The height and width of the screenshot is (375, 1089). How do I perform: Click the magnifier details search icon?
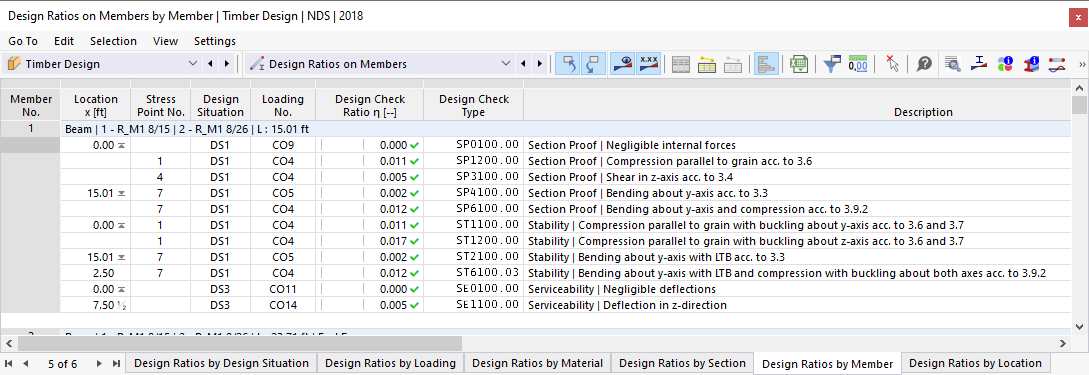point(953,64)
